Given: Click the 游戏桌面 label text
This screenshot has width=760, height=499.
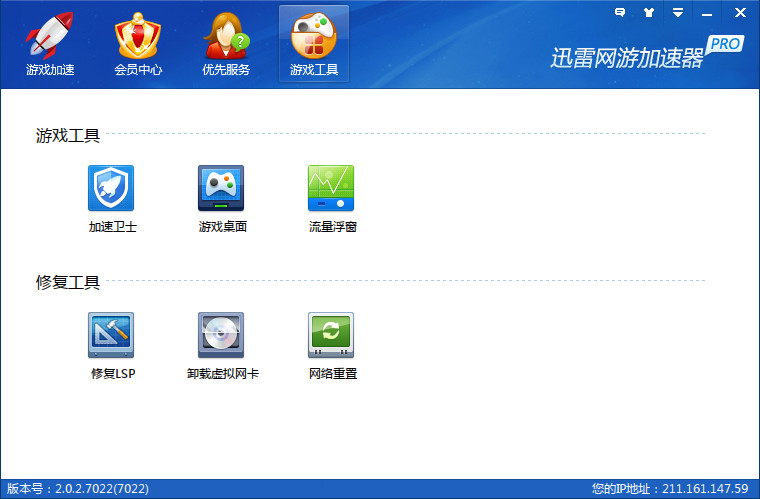Looking at the screenshot, I should (222, 227).
